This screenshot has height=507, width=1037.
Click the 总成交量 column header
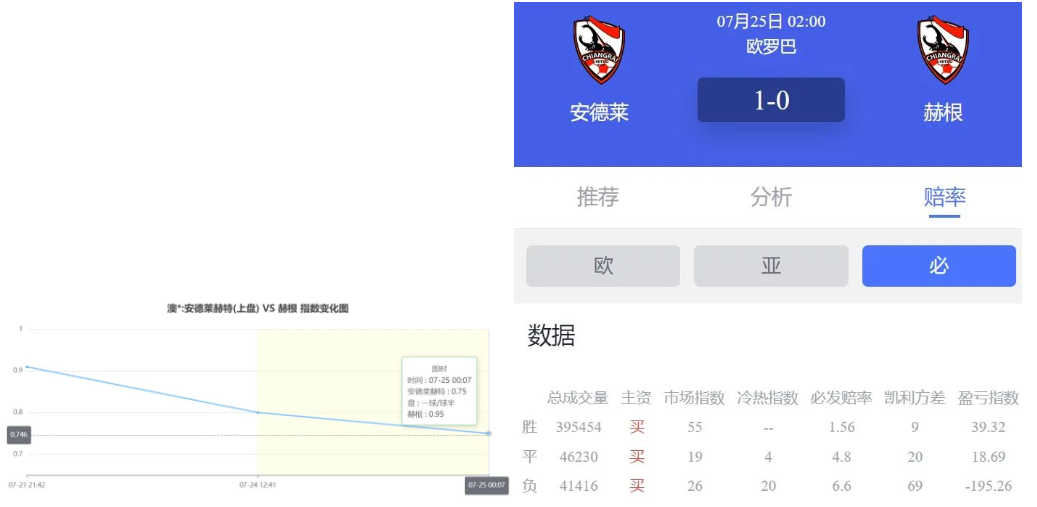(577, 398)
